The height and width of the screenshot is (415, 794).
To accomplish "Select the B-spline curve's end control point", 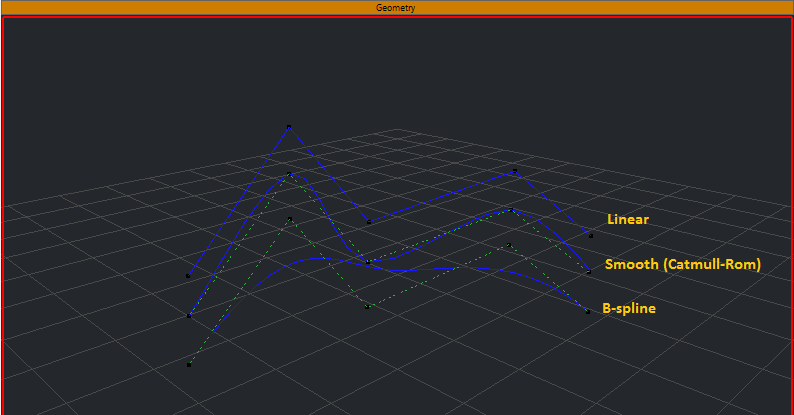I will (588, 312).
